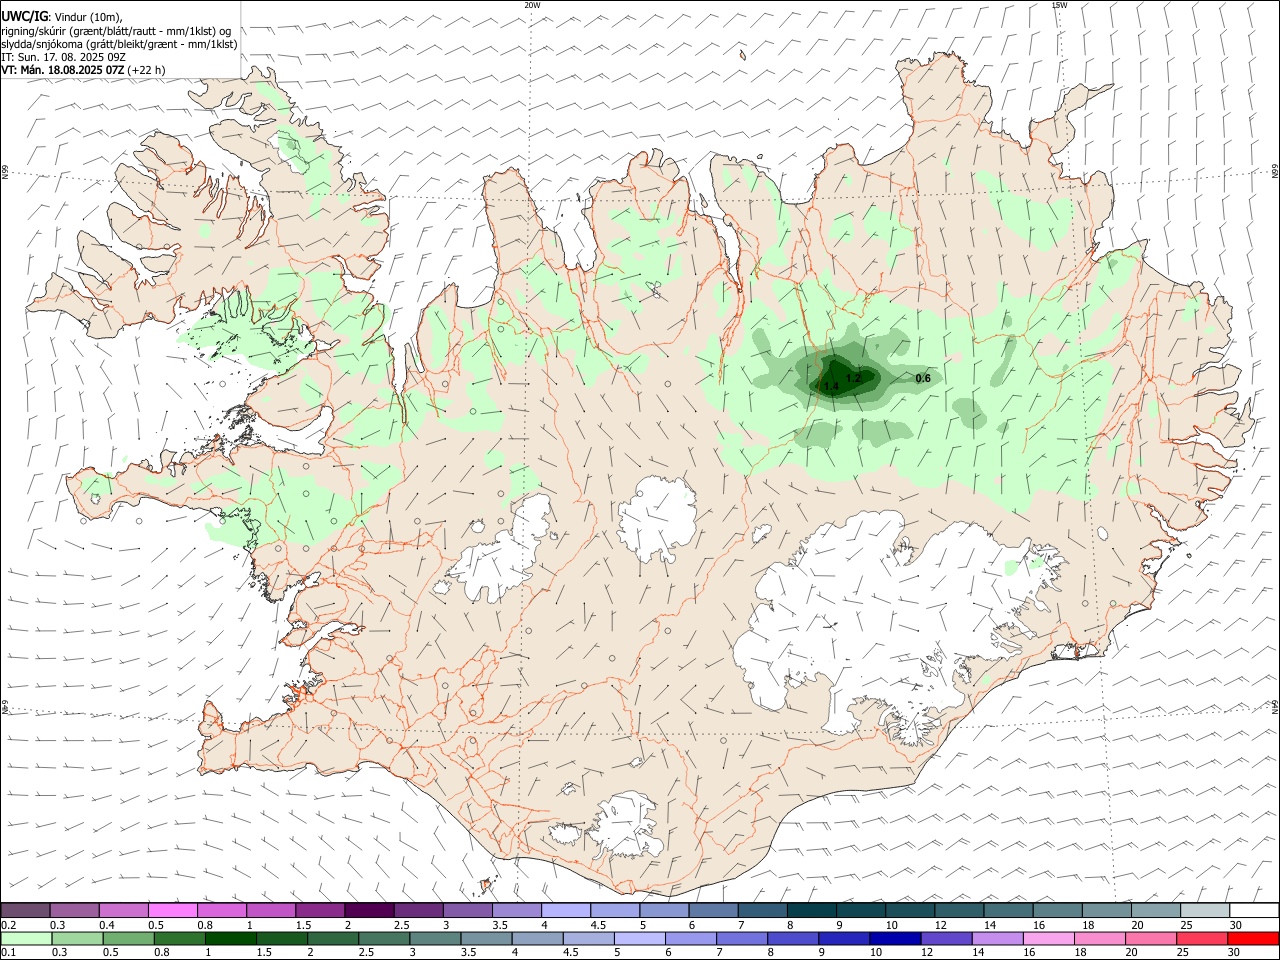Select dark teal top-row swatch between 8 and 9
1280x960 pixels.
point(810,910)
